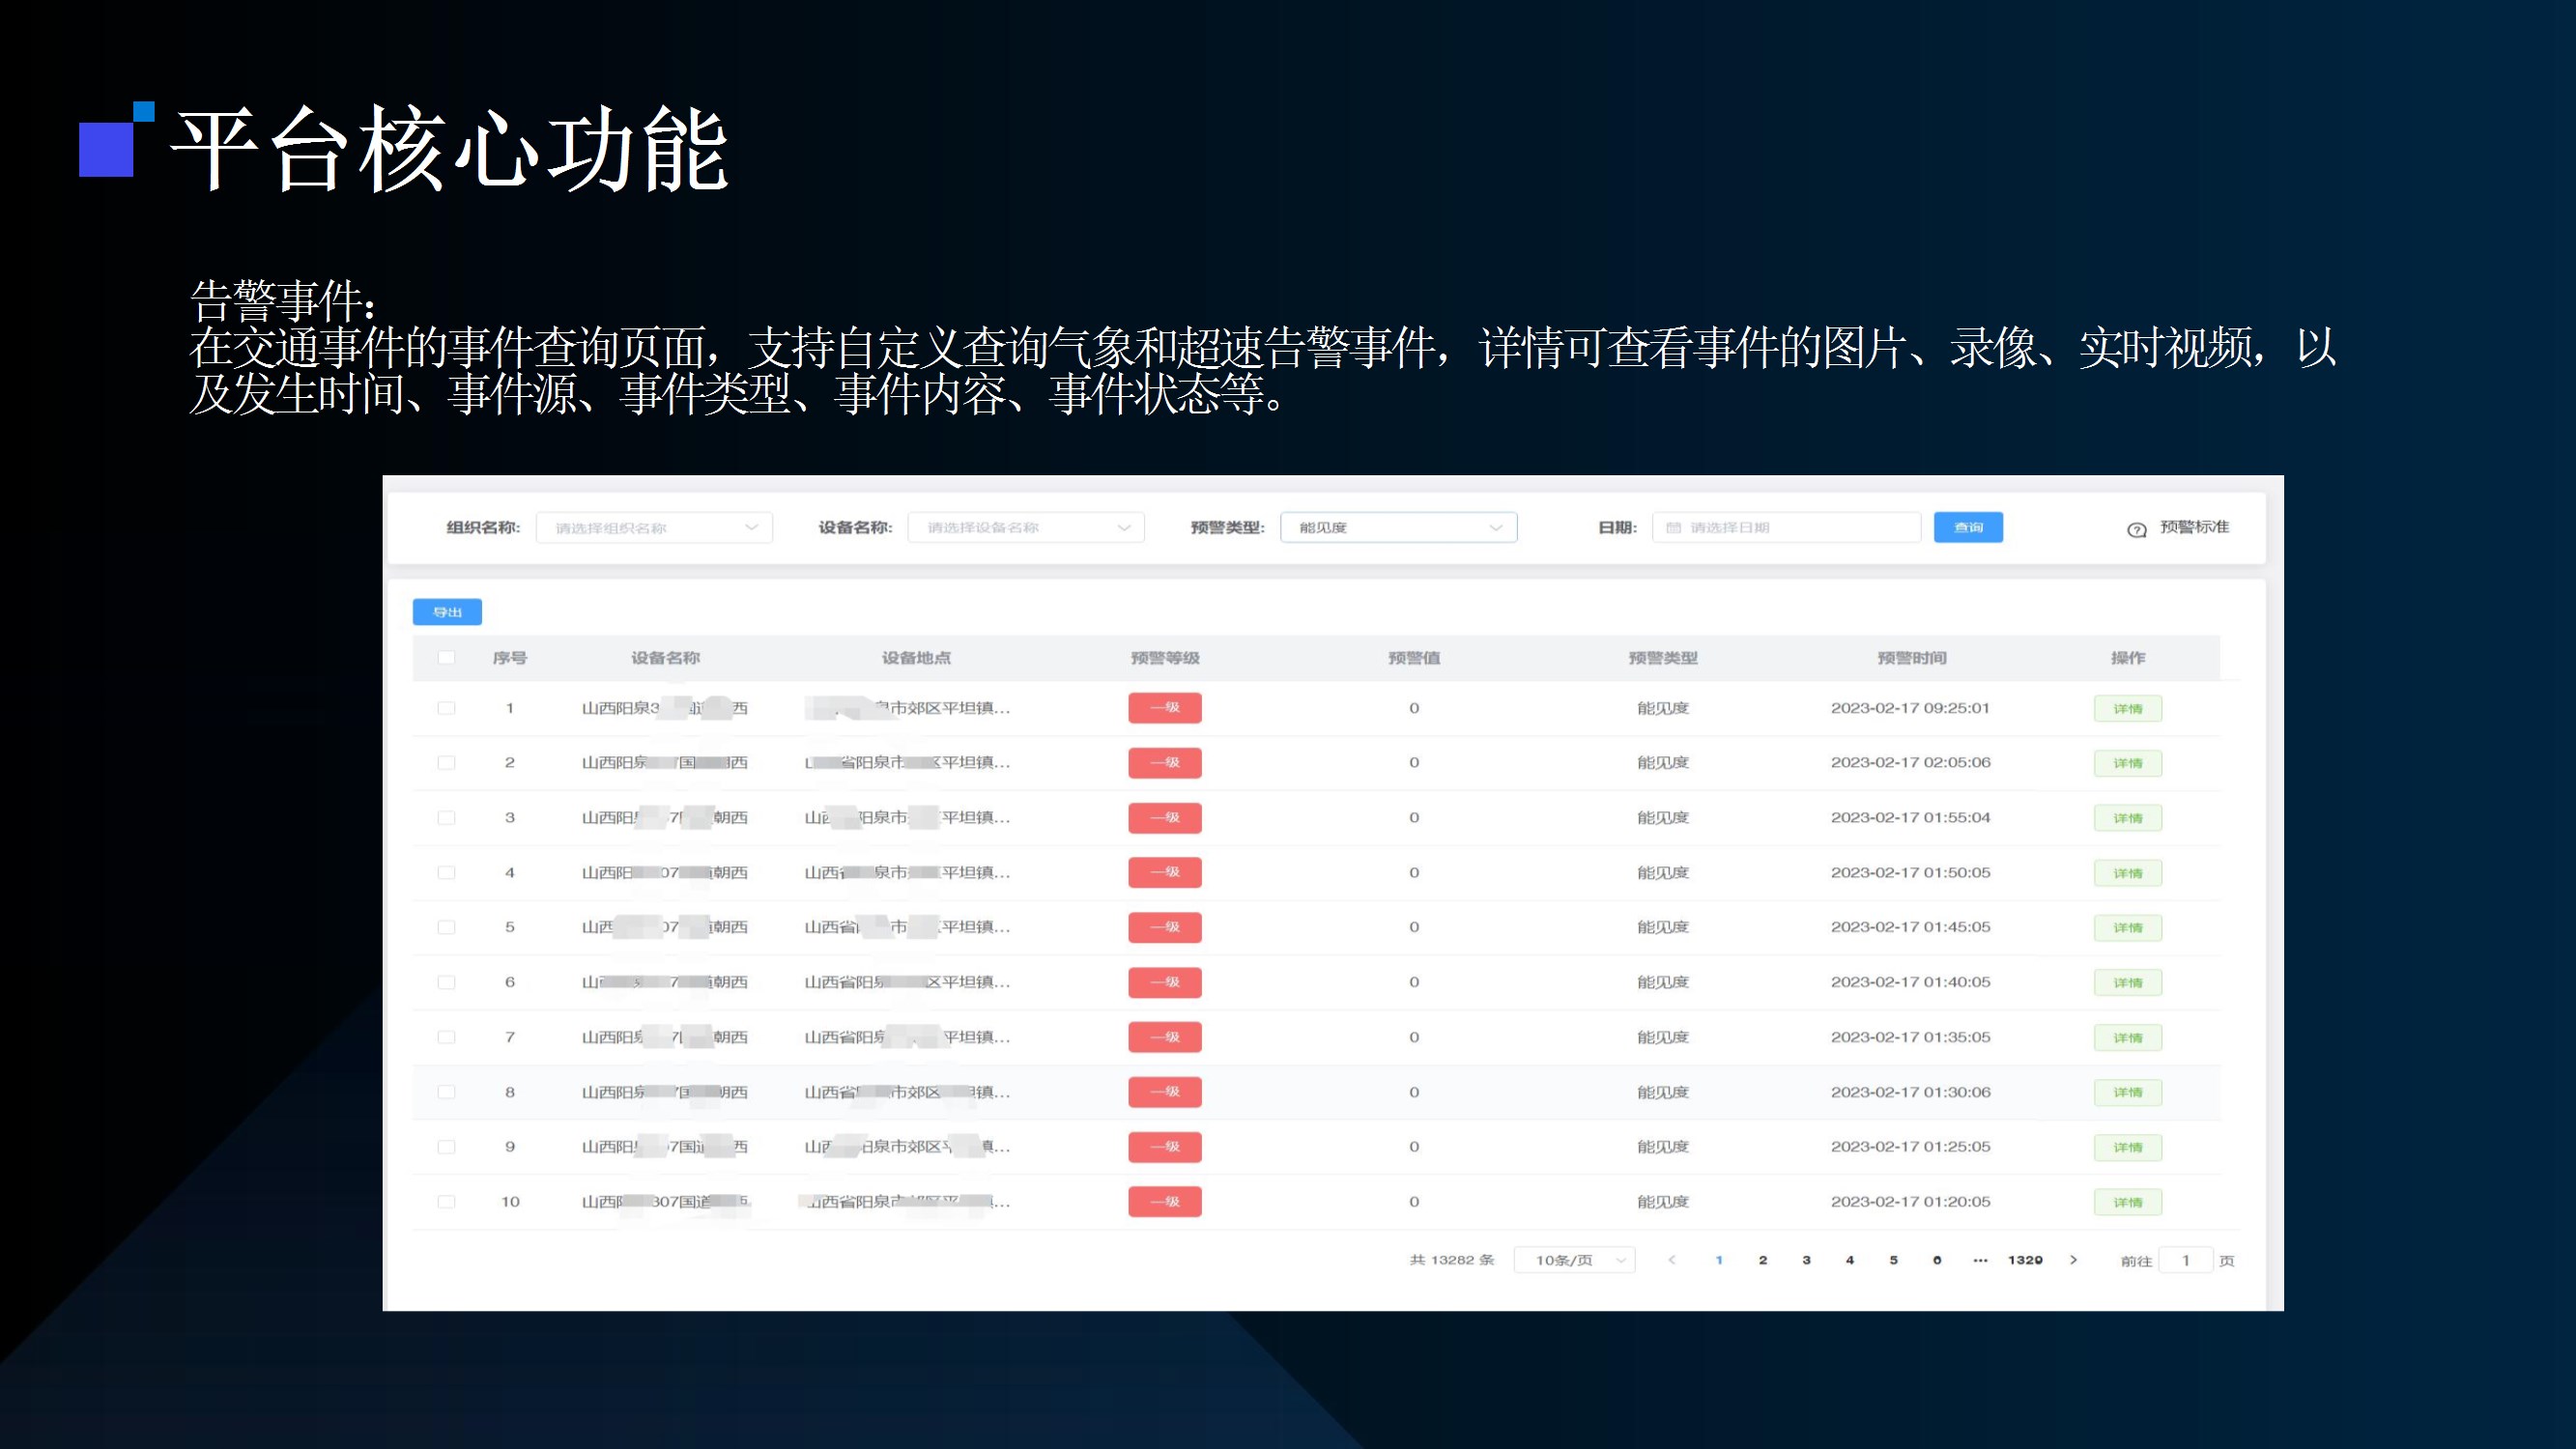2576x1449 pixels.
Task: Click 一级 red level badge in row 1
Action: pyautogui.click(x=1164, y=708)
